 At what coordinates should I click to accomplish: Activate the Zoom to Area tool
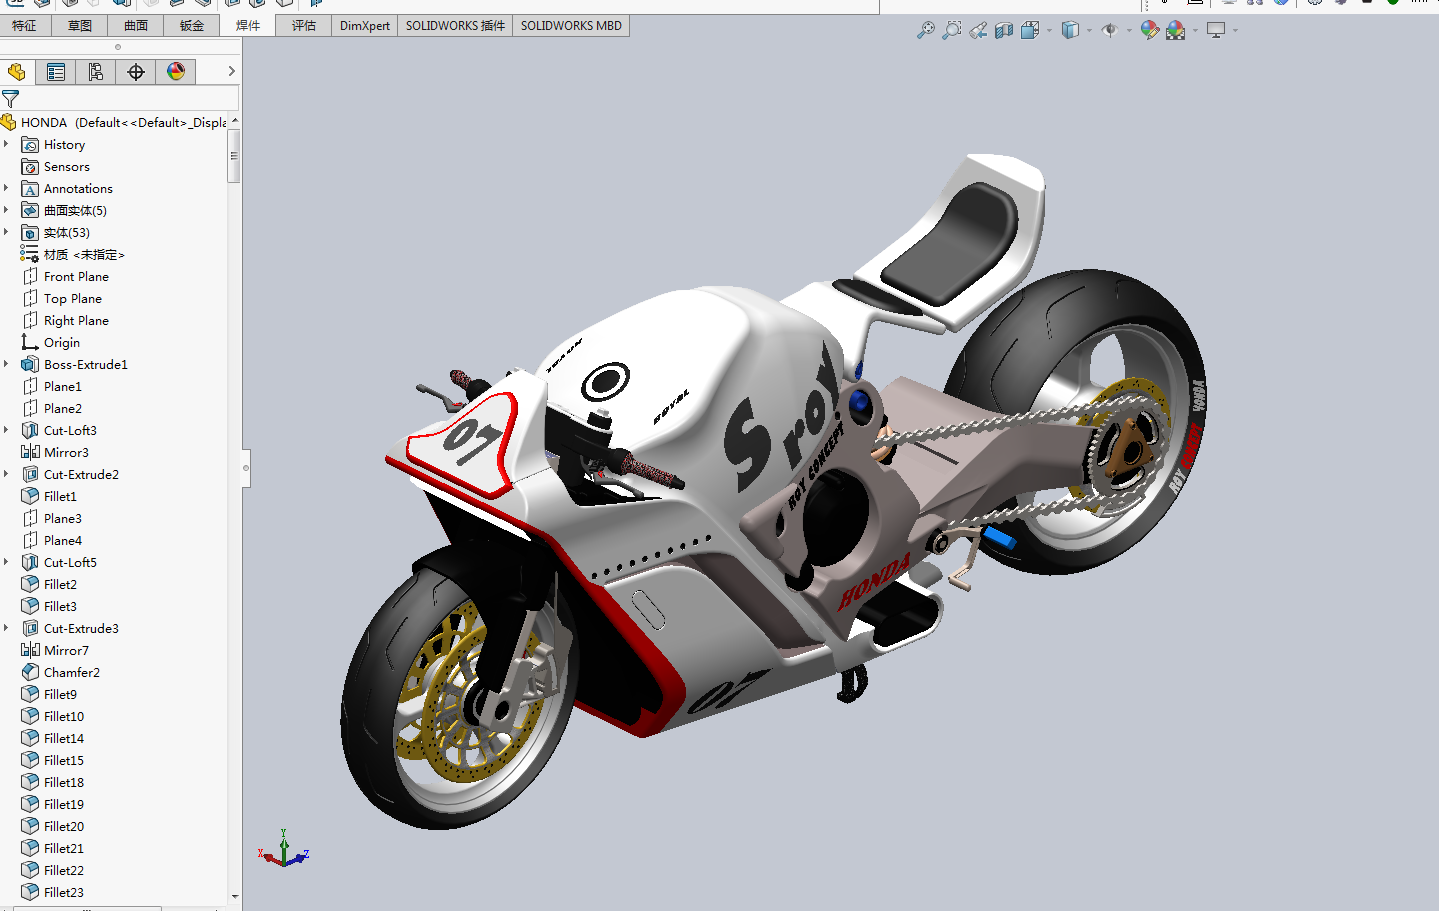[x=952, y=30]
